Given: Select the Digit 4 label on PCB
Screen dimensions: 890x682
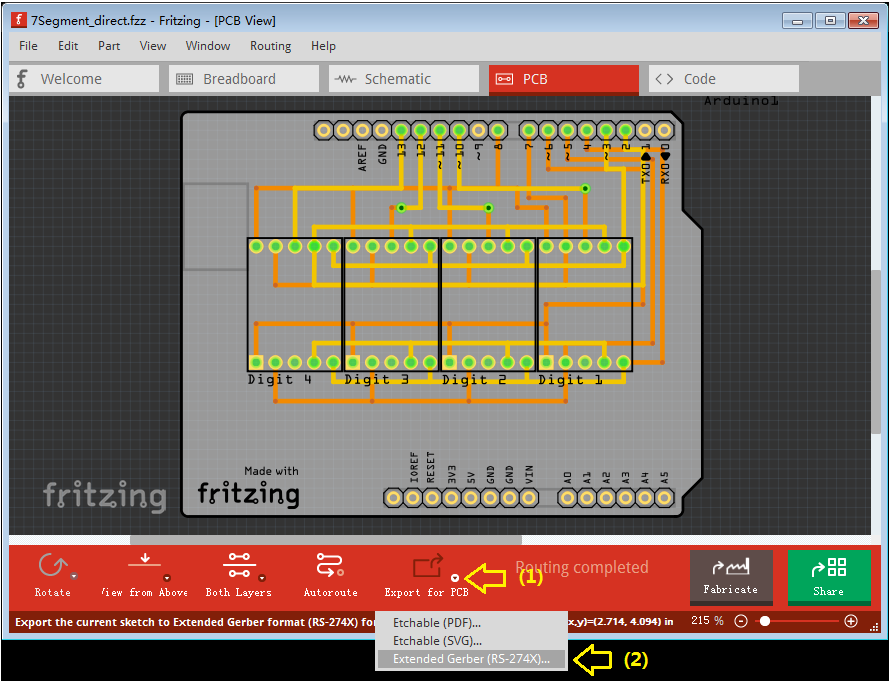Looking at the screenshot, I should tap(279, 380).
